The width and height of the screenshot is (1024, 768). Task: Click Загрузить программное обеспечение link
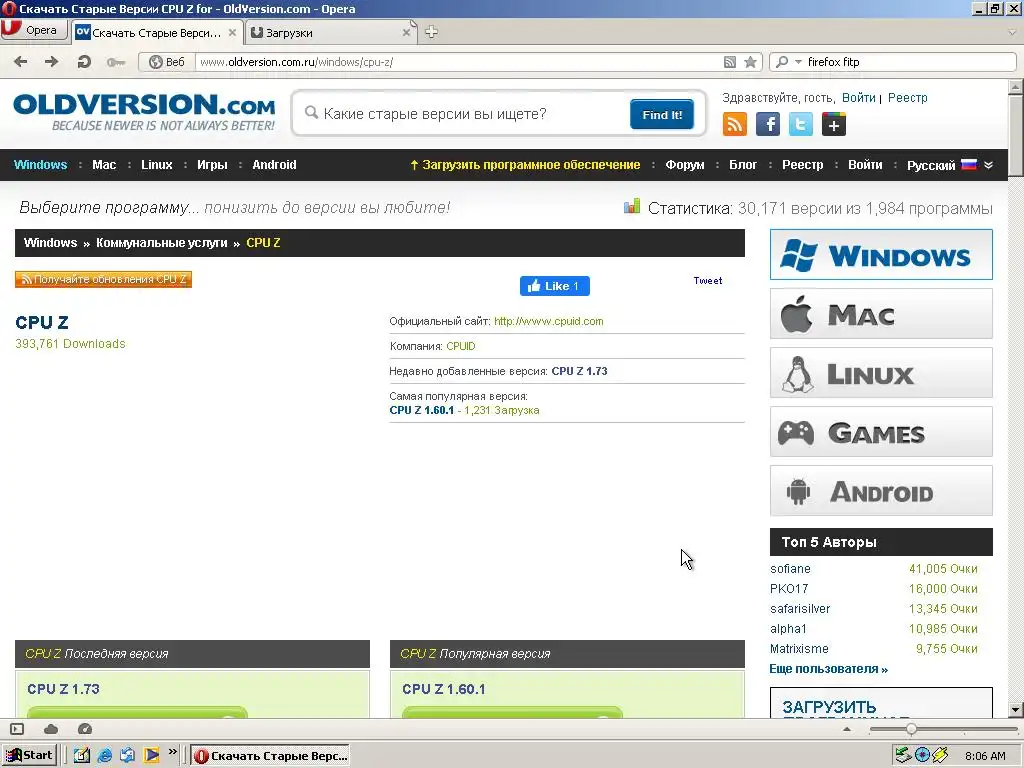tap(525, 165)
